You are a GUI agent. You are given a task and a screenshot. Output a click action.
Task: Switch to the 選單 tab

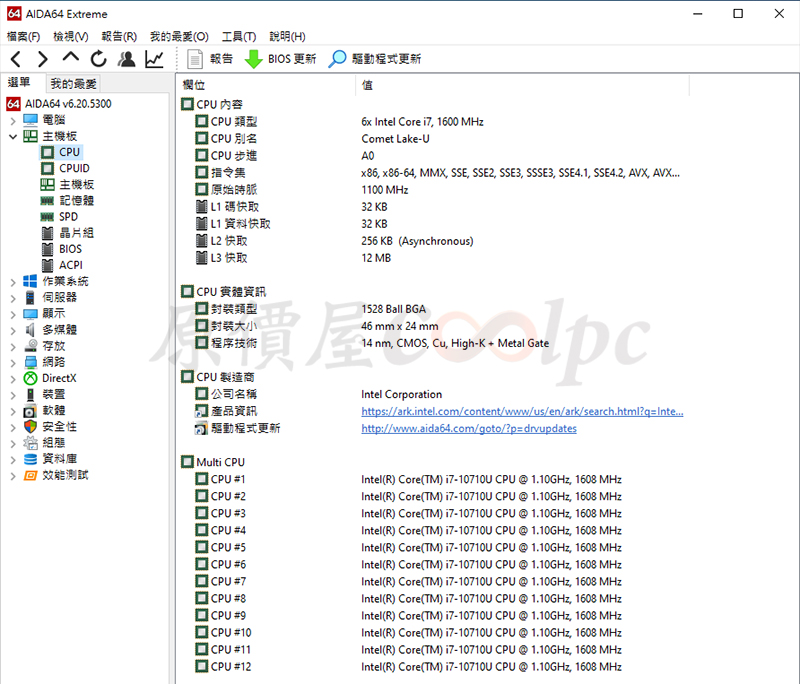point(19,83)
